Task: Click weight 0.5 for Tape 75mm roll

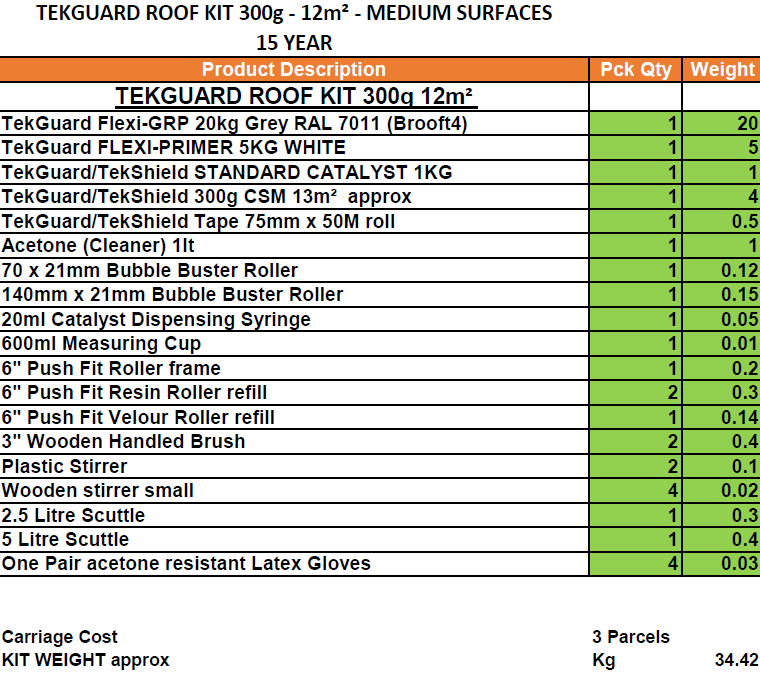Action: pos(721,221)
